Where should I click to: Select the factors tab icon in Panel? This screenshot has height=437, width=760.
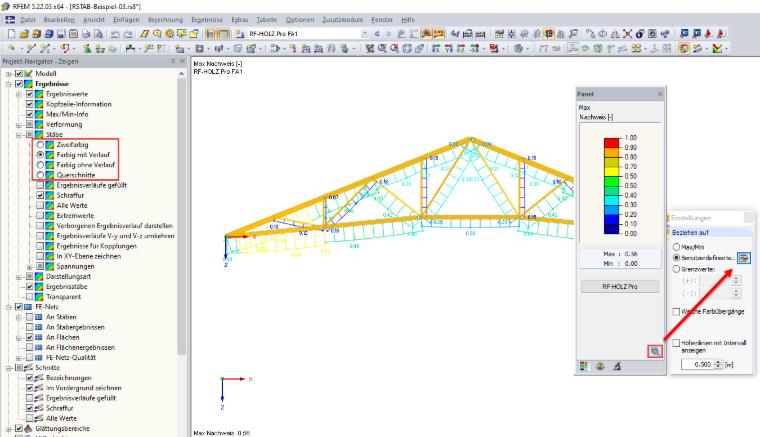click(600, 367)
